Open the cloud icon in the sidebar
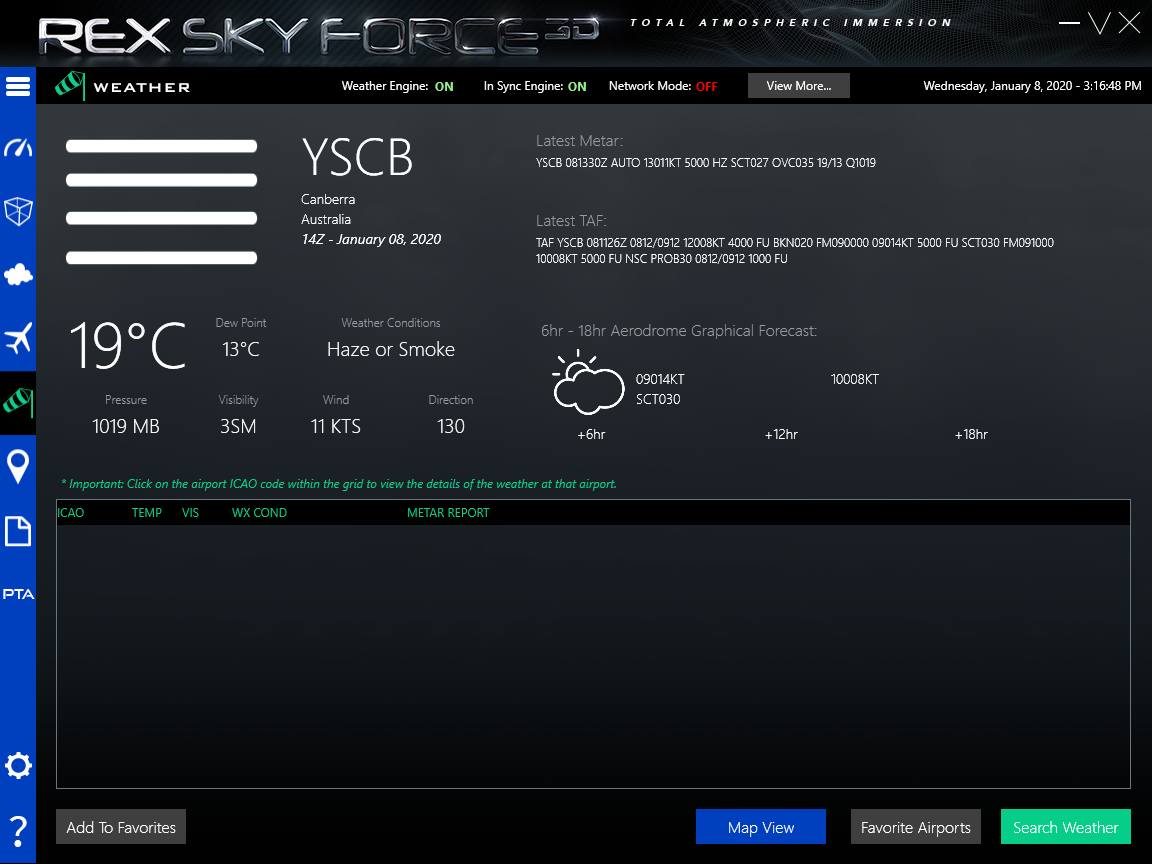The image size is (1152, 864). pos(18,275)
